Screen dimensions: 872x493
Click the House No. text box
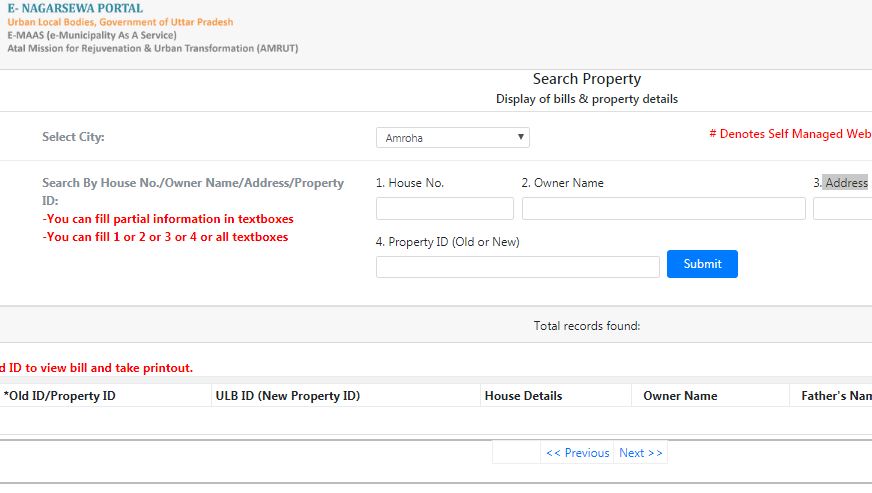click(x=444, y=208)
